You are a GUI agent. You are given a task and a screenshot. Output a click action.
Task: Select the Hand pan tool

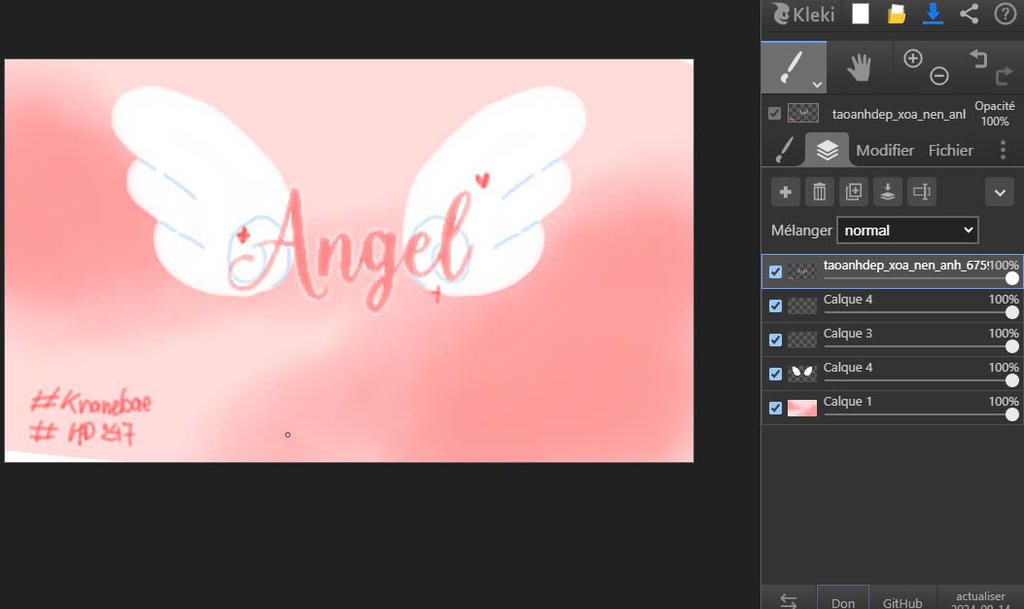tap(859, 68)
